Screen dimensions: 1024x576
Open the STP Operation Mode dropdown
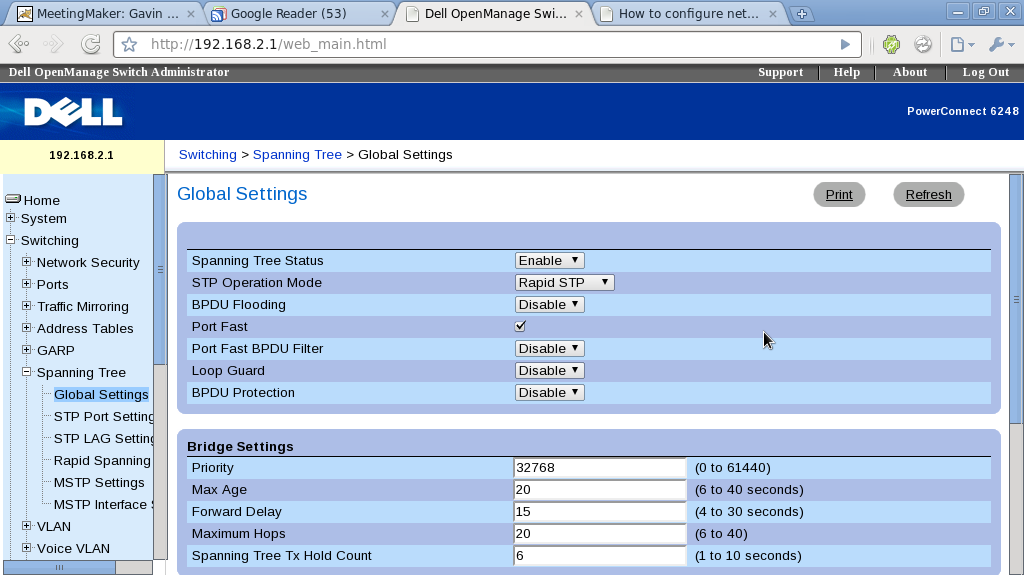click(x=564, y=283)
